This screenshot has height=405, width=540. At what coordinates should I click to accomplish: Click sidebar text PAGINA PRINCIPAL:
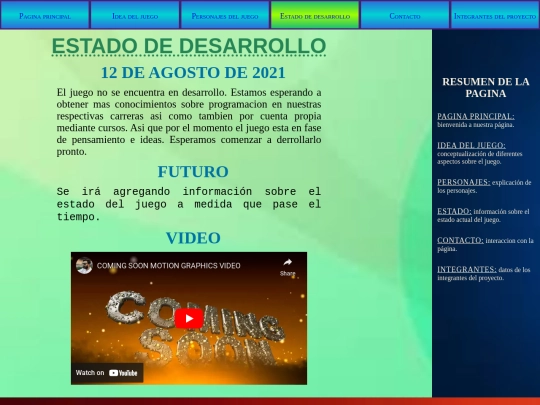[476, 116]
